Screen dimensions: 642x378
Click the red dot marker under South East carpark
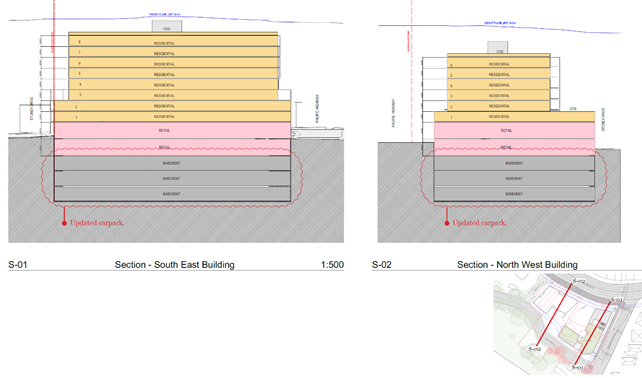[x=64, y=223]
